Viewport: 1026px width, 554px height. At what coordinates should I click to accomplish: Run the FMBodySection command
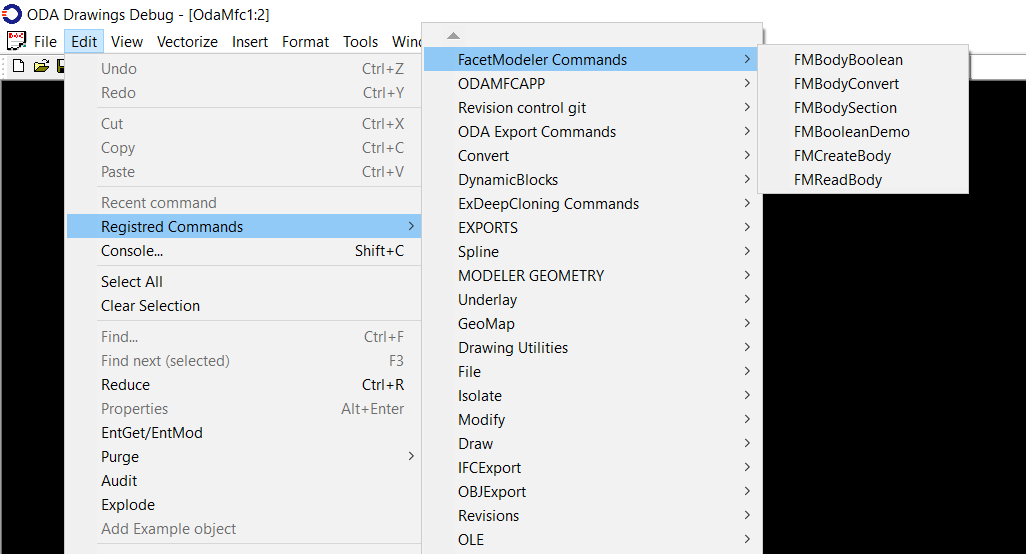(863, 108)
